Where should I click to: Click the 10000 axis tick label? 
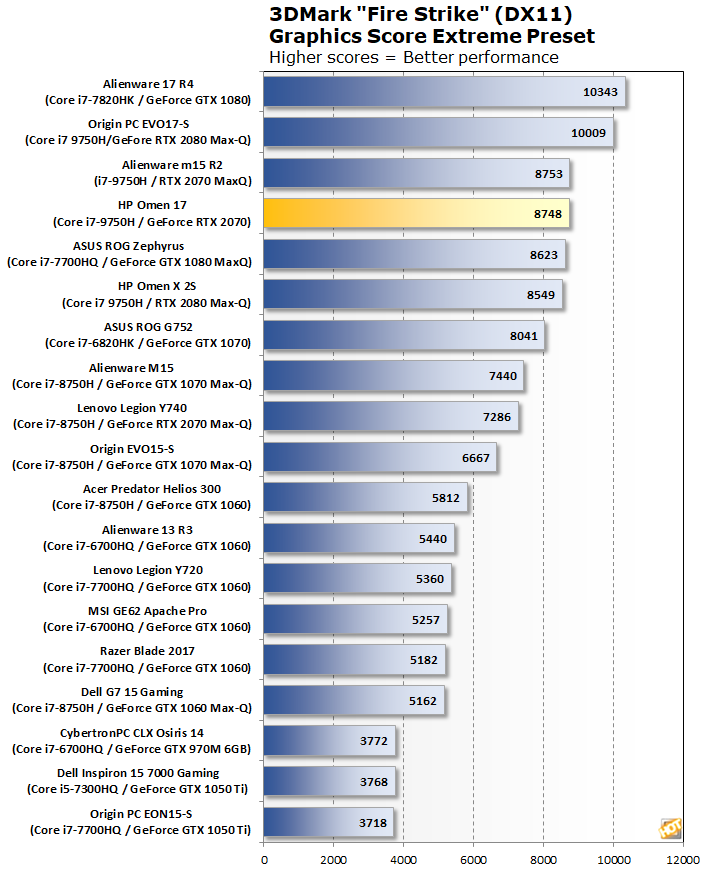point(614,860)
